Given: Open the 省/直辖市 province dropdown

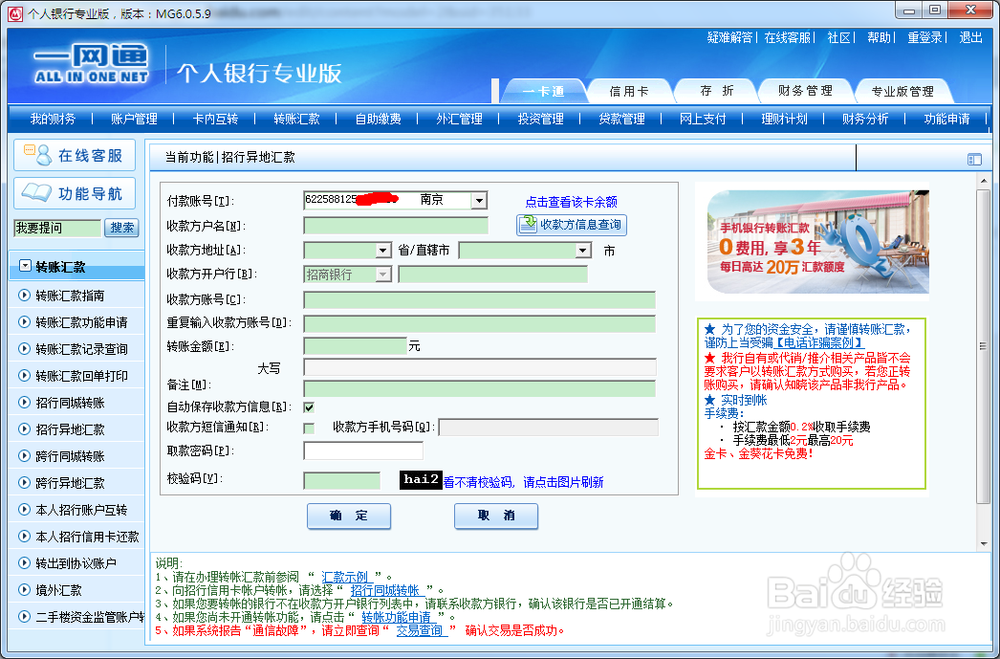Looking at the screenshot, I should tap(383, 251).
